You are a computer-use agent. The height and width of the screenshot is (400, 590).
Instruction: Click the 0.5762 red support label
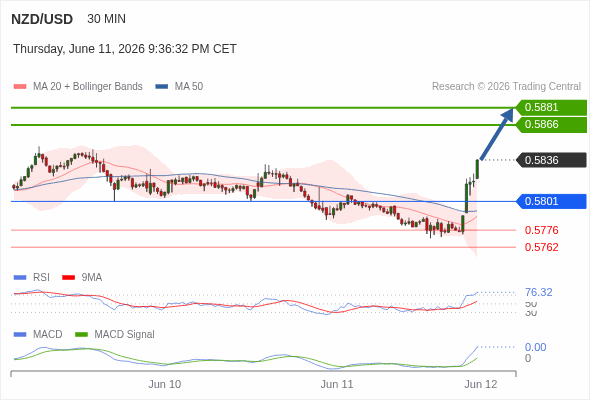(541, 247)
